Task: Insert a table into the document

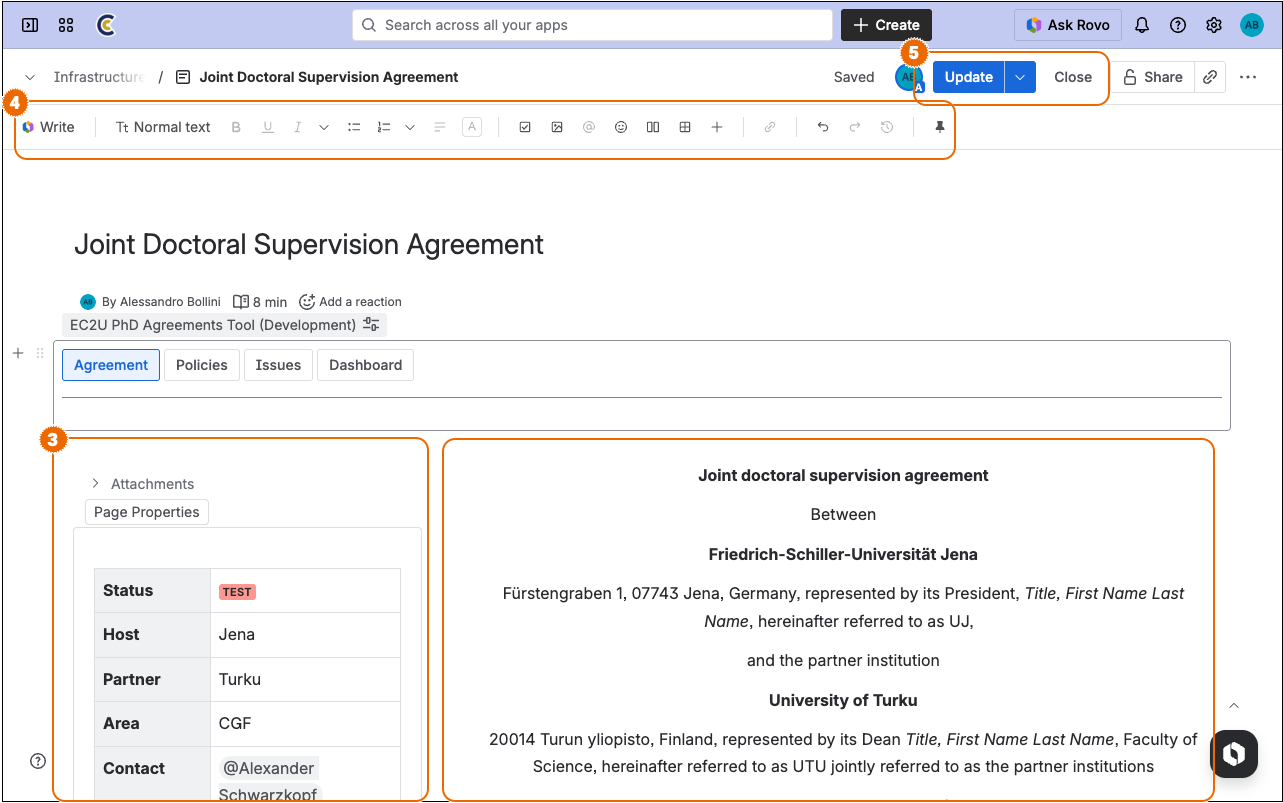Action: pos(684,127)
